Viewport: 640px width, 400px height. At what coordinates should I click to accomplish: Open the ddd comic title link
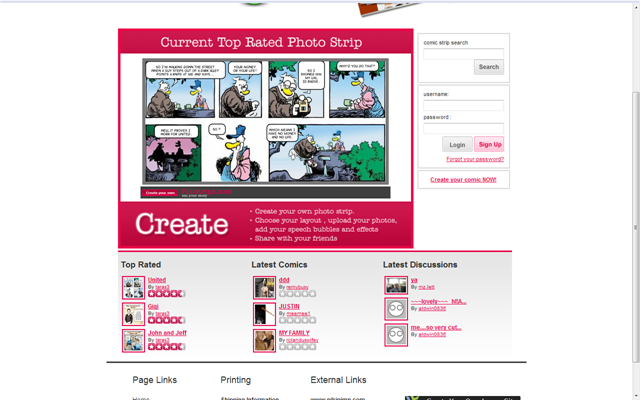284,280
